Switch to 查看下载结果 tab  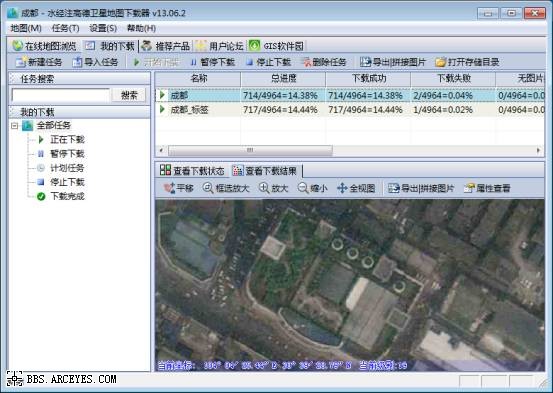[265, 171]
